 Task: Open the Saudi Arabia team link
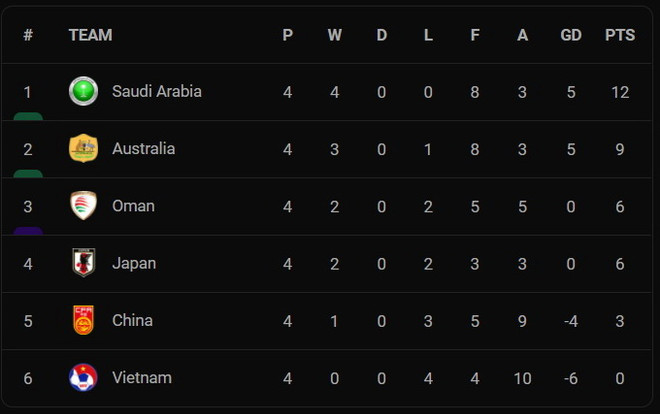click(156, 91)
